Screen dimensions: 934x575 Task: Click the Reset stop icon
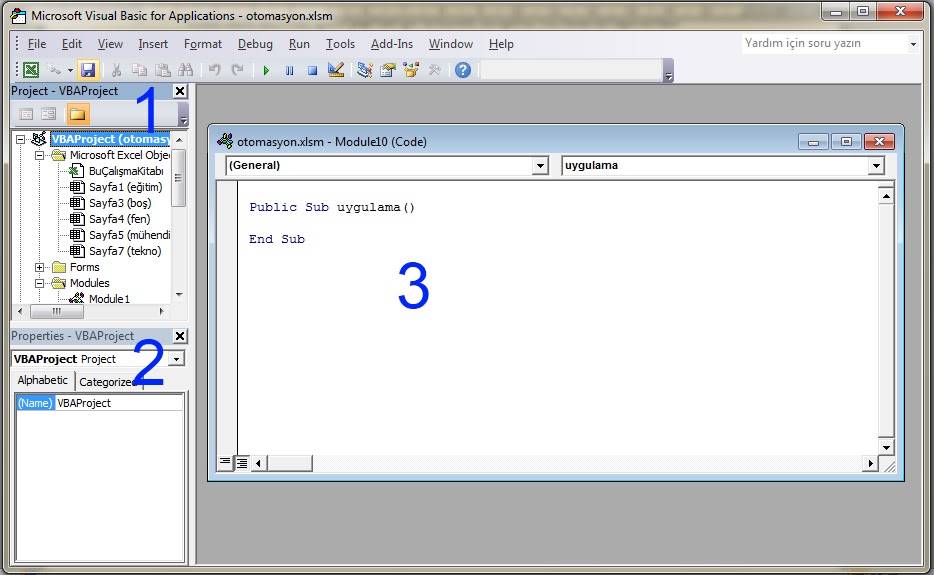point(312,70)
